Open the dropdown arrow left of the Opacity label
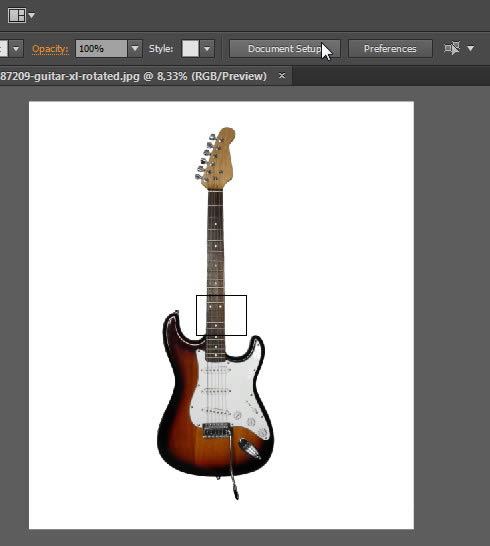 (16, 49)
